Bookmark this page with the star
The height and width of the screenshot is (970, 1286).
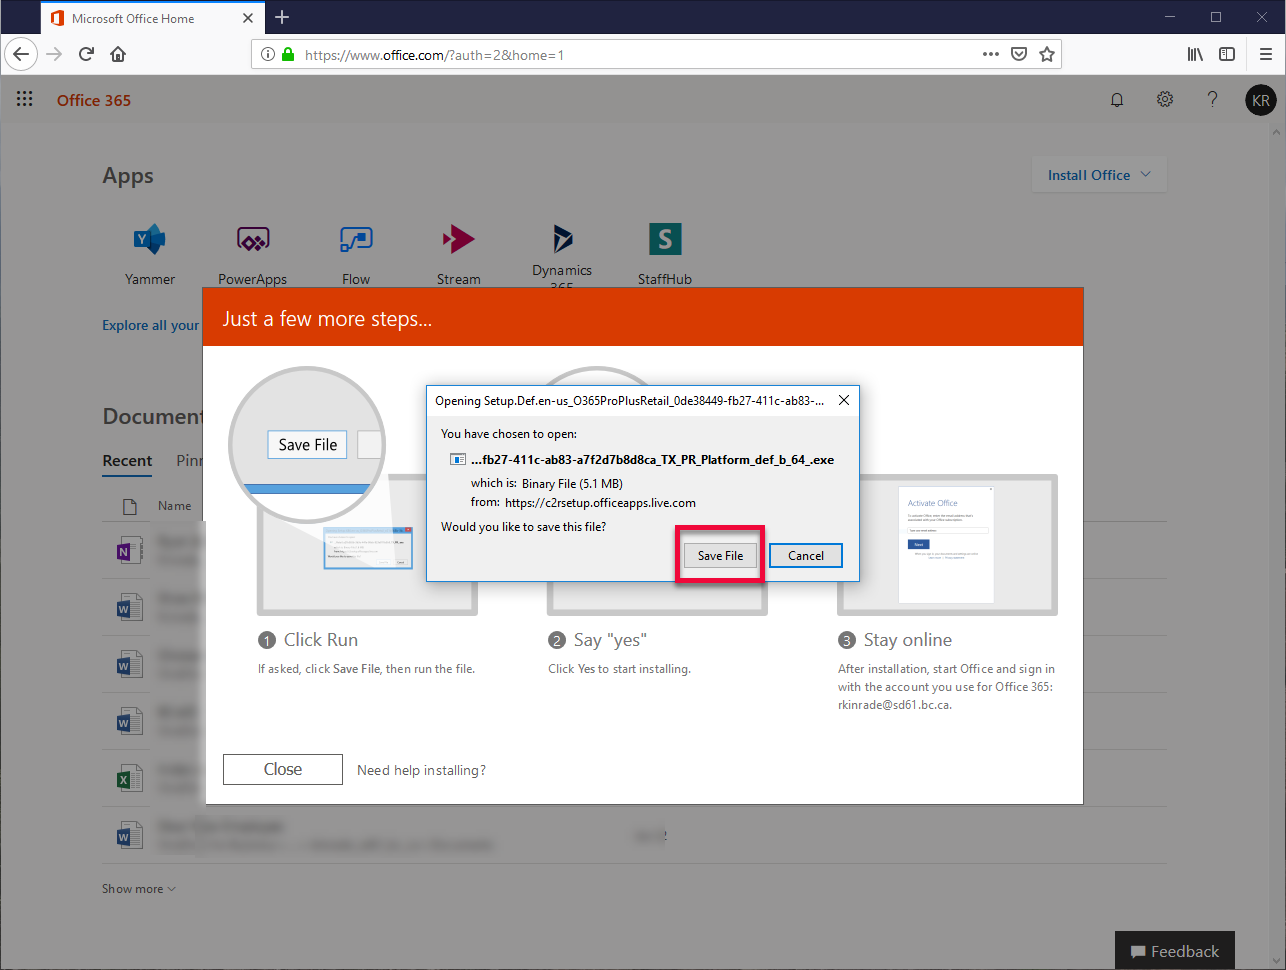coord(1047,54)
